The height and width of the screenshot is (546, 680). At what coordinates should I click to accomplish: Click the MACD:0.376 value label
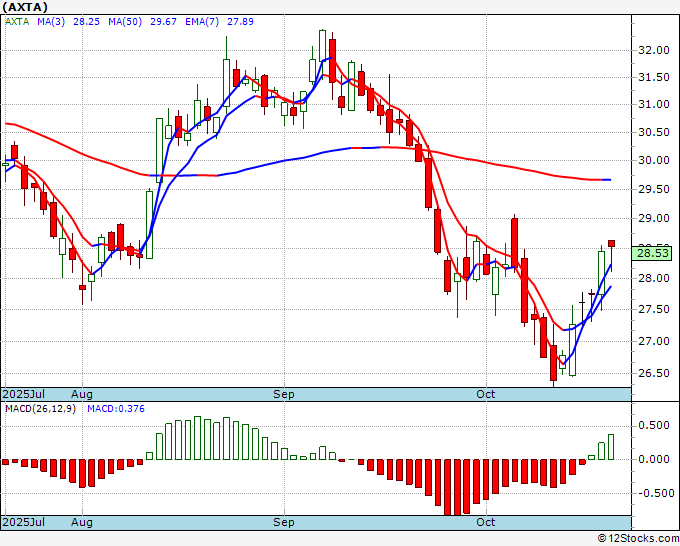pos(116,409)
